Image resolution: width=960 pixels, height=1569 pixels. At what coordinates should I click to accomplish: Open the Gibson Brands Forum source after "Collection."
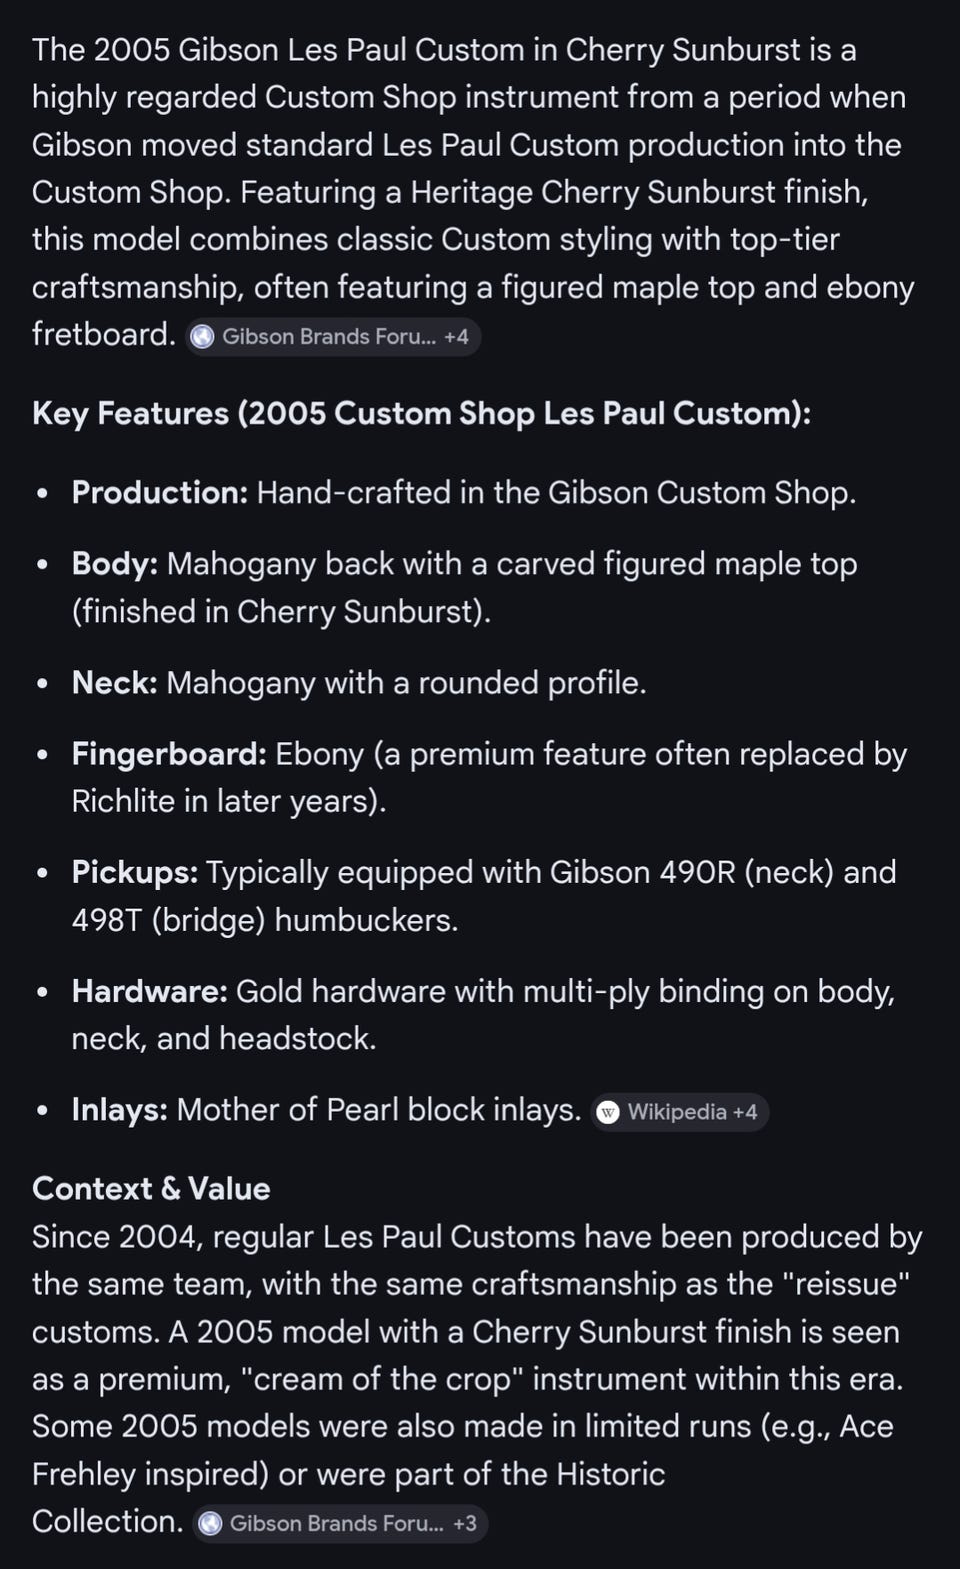[x=336, y=1523]
